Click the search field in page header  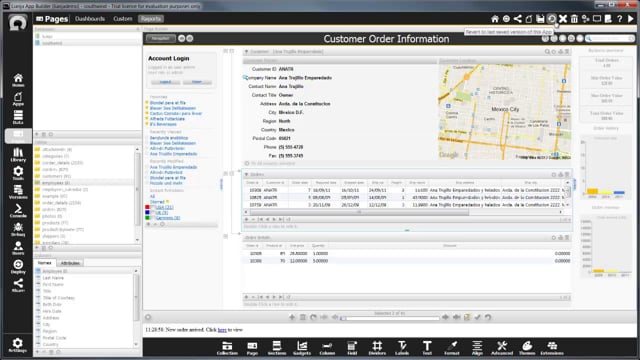coord(611,38)
